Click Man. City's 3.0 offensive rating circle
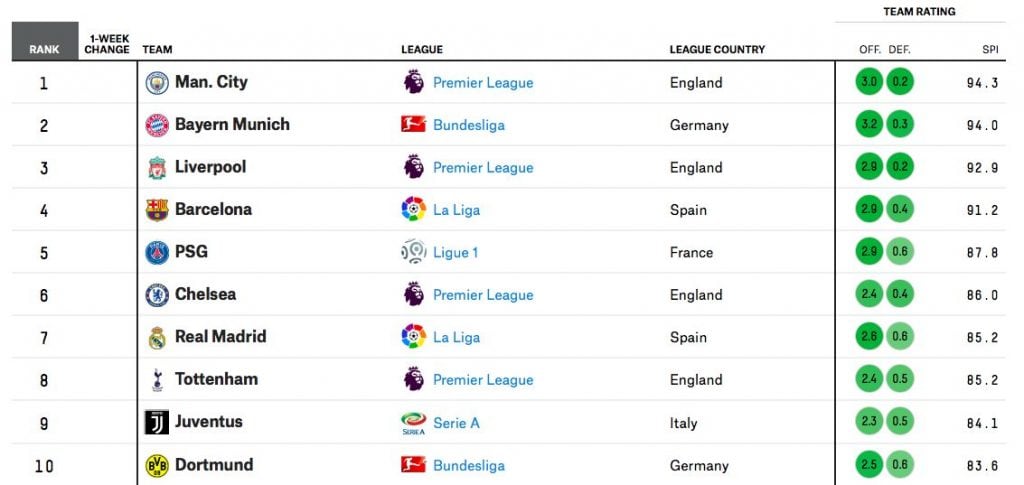The width and height of the screenshot is (1024, 485). (x=869, y=82)
